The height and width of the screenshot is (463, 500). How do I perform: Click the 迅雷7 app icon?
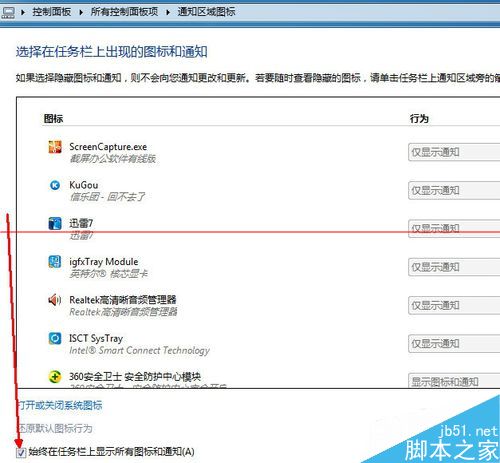[x=55, y=223]
